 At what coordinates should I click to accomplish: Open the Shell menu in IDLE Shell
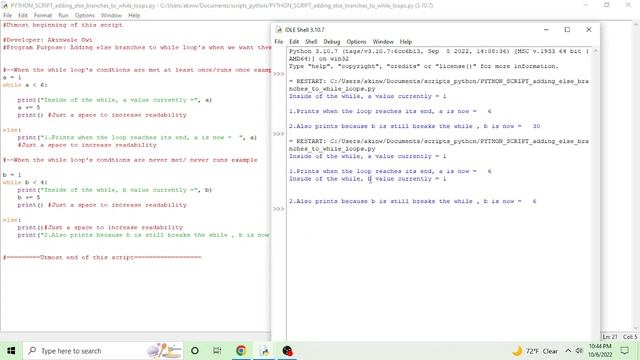tap(311, 42)
